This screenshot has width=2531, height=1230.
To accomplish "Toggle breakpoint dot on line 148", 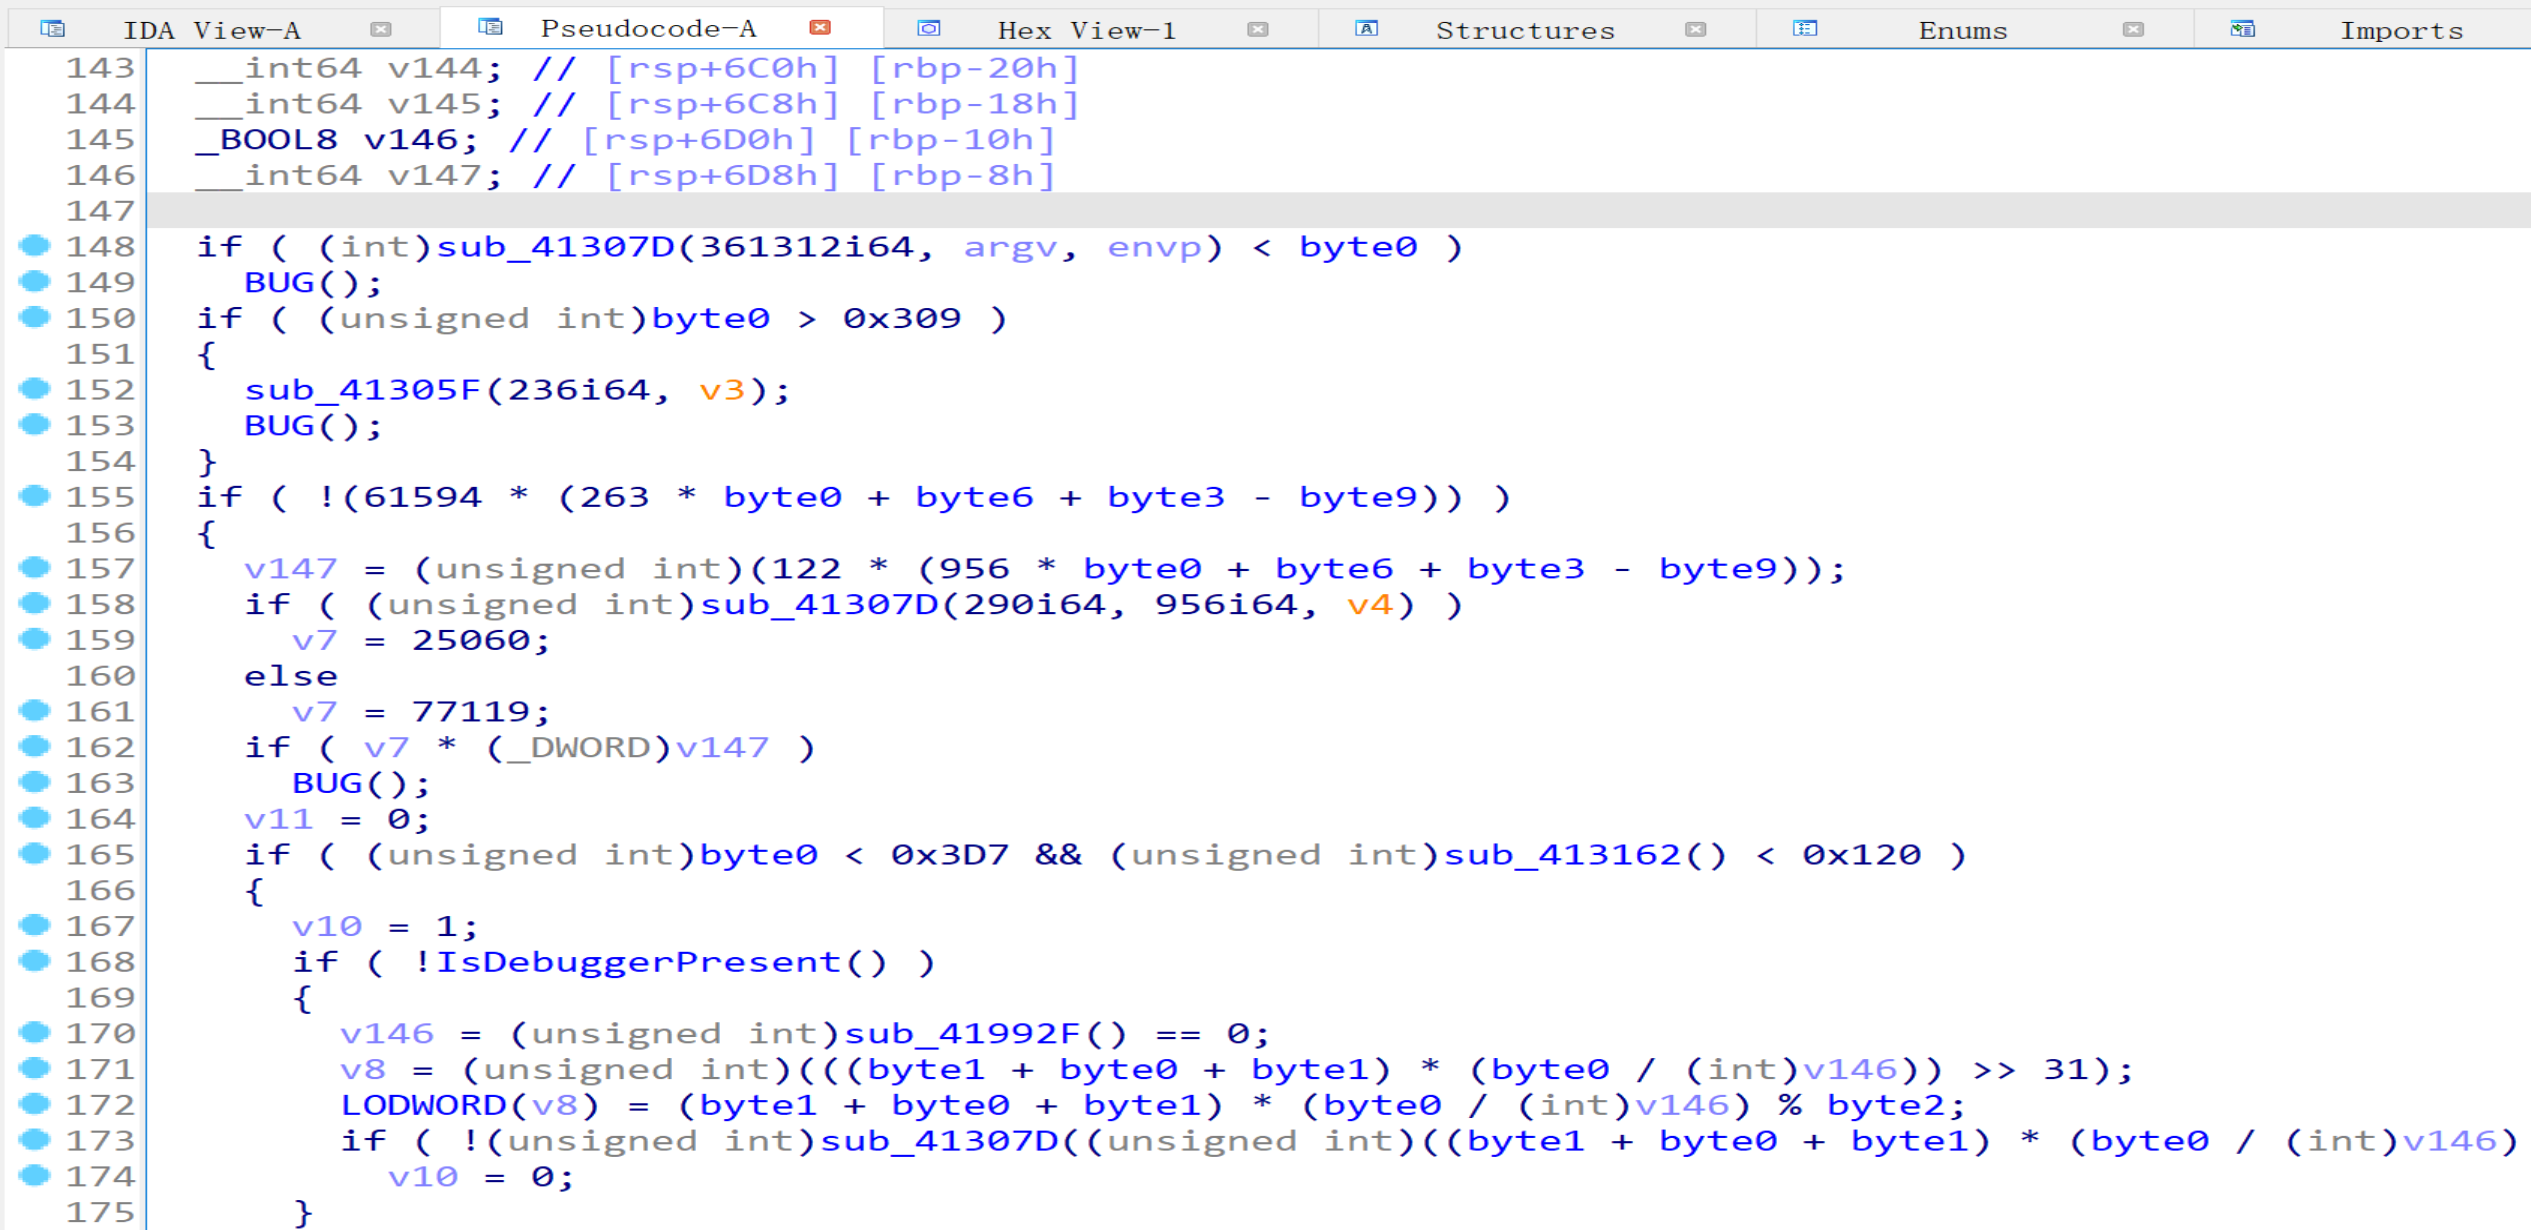I will [x=35, y=245].
